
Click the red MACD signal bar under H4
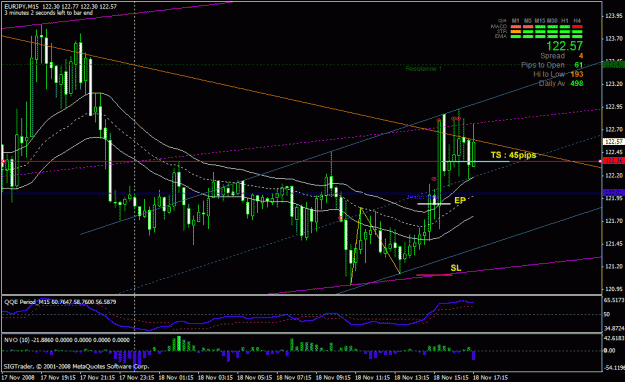[577, 27]
